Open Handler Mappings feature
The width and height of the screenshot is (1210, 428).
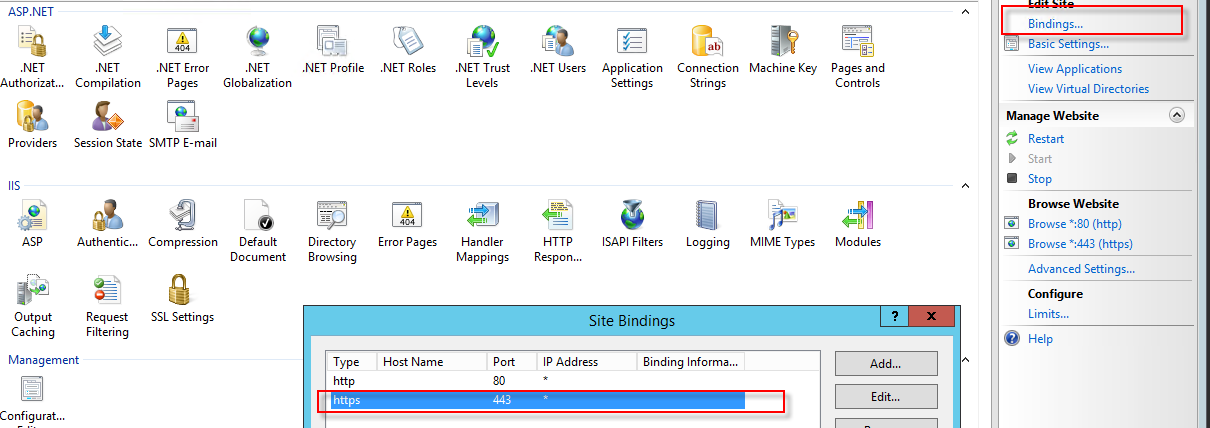tap(484, 230)
